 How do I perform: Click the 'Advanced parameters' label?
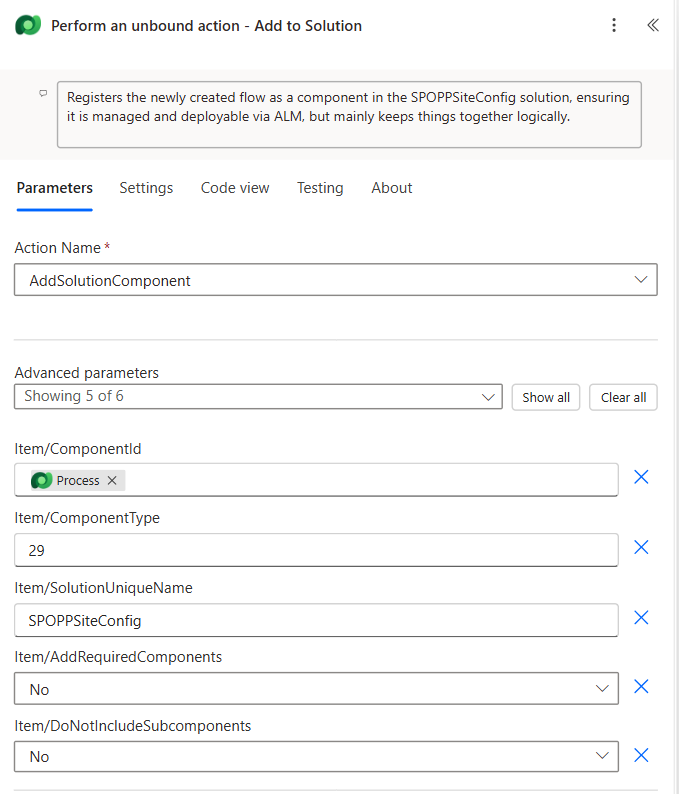pos(87,373)
